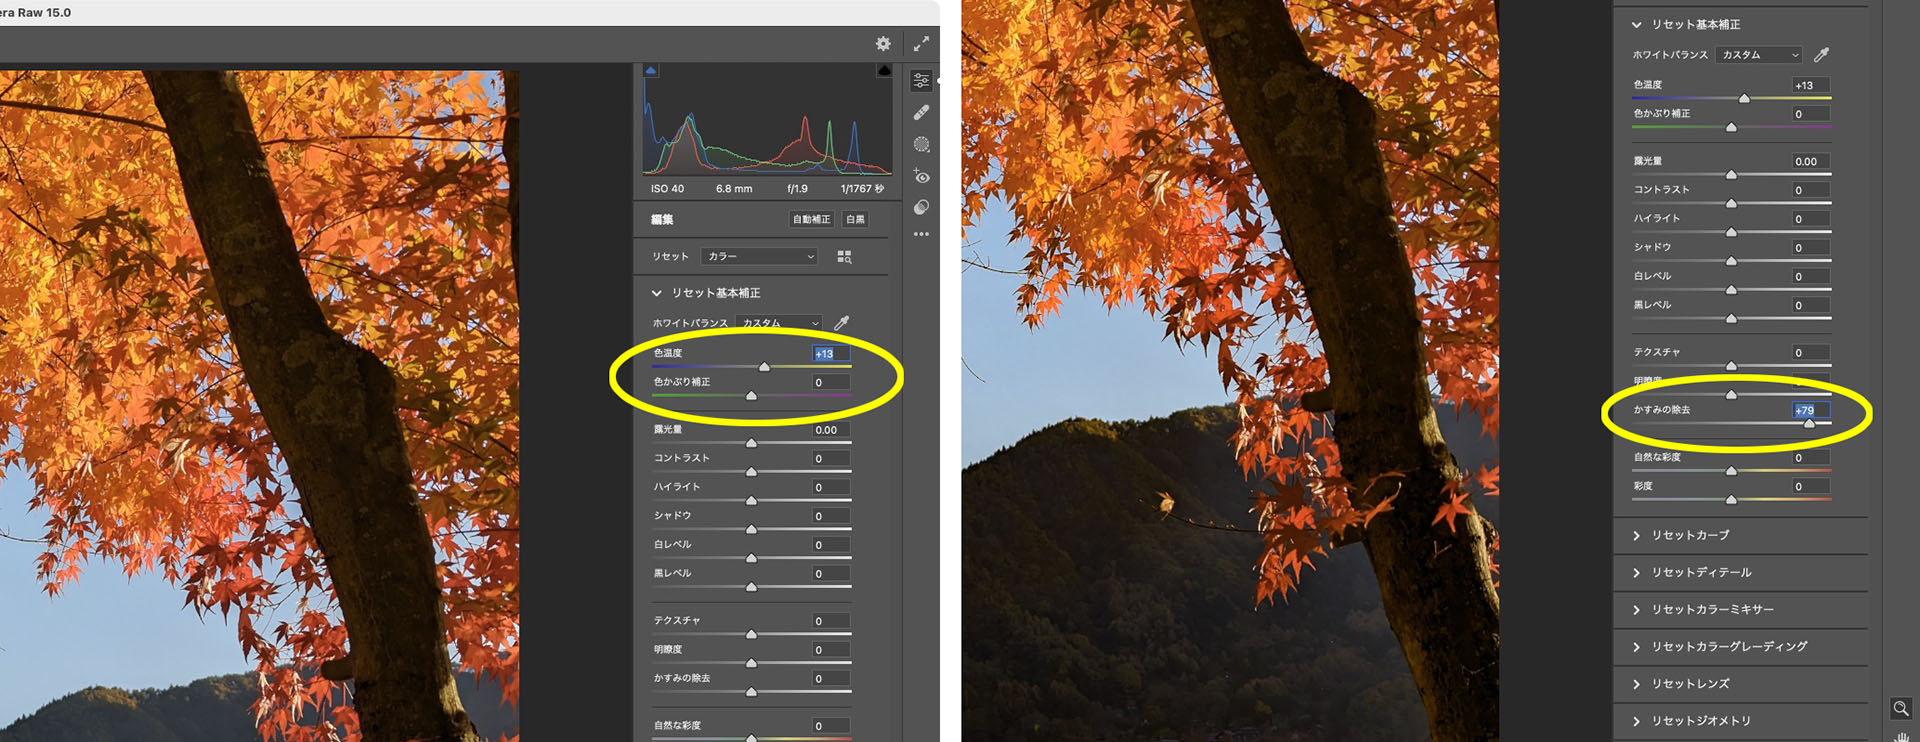Click 白レベル value field in right window
The width and height of the screenshot is (1920, 742).
pyautogui.click(x=1811, y=277)
